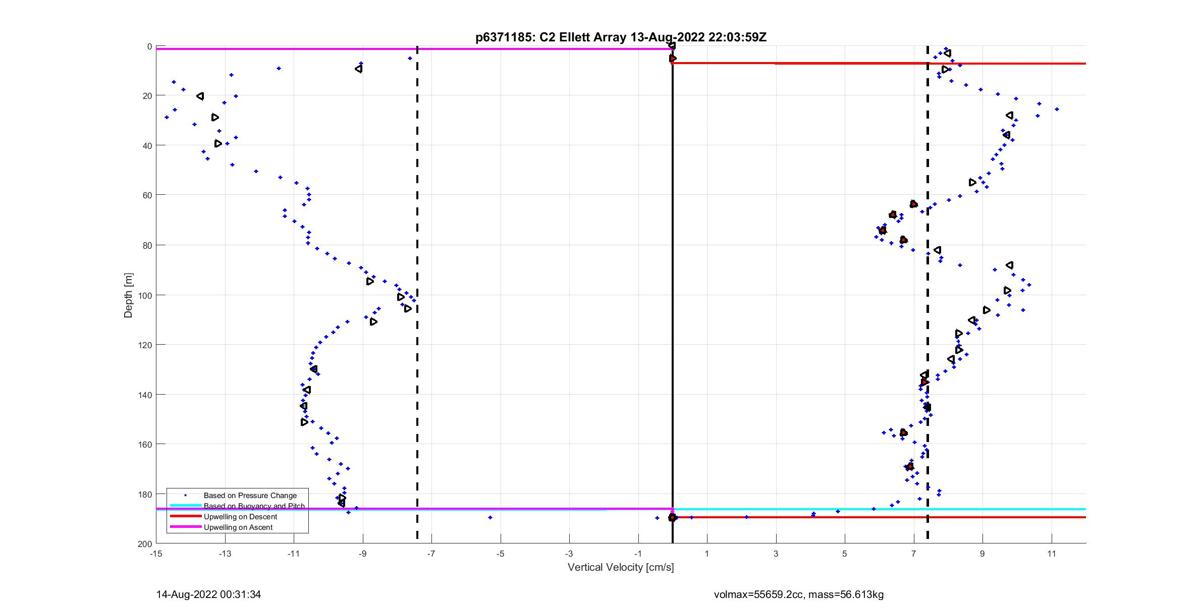This screenshot has height=611, width=1200.
Task: Click the magenta line sample in legend
Action: tap(184, 527)
